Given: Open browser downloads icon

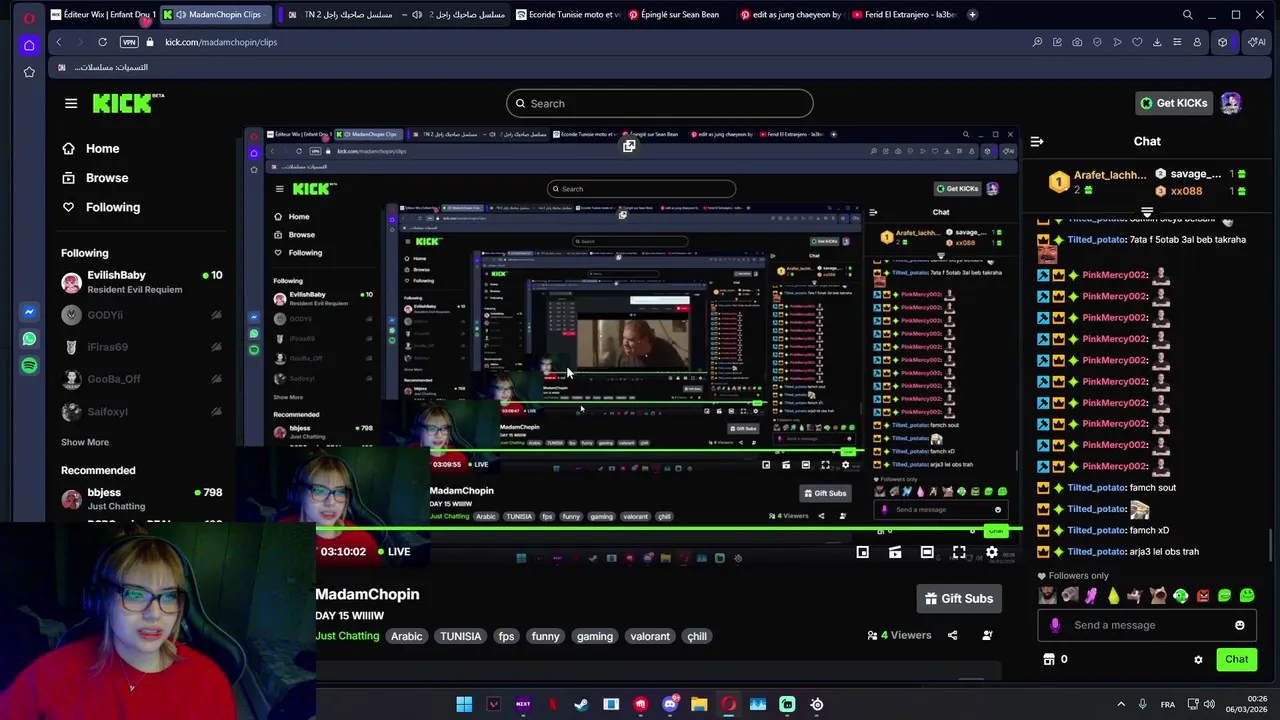Looking at the screenshot, I should point(1157,42).
